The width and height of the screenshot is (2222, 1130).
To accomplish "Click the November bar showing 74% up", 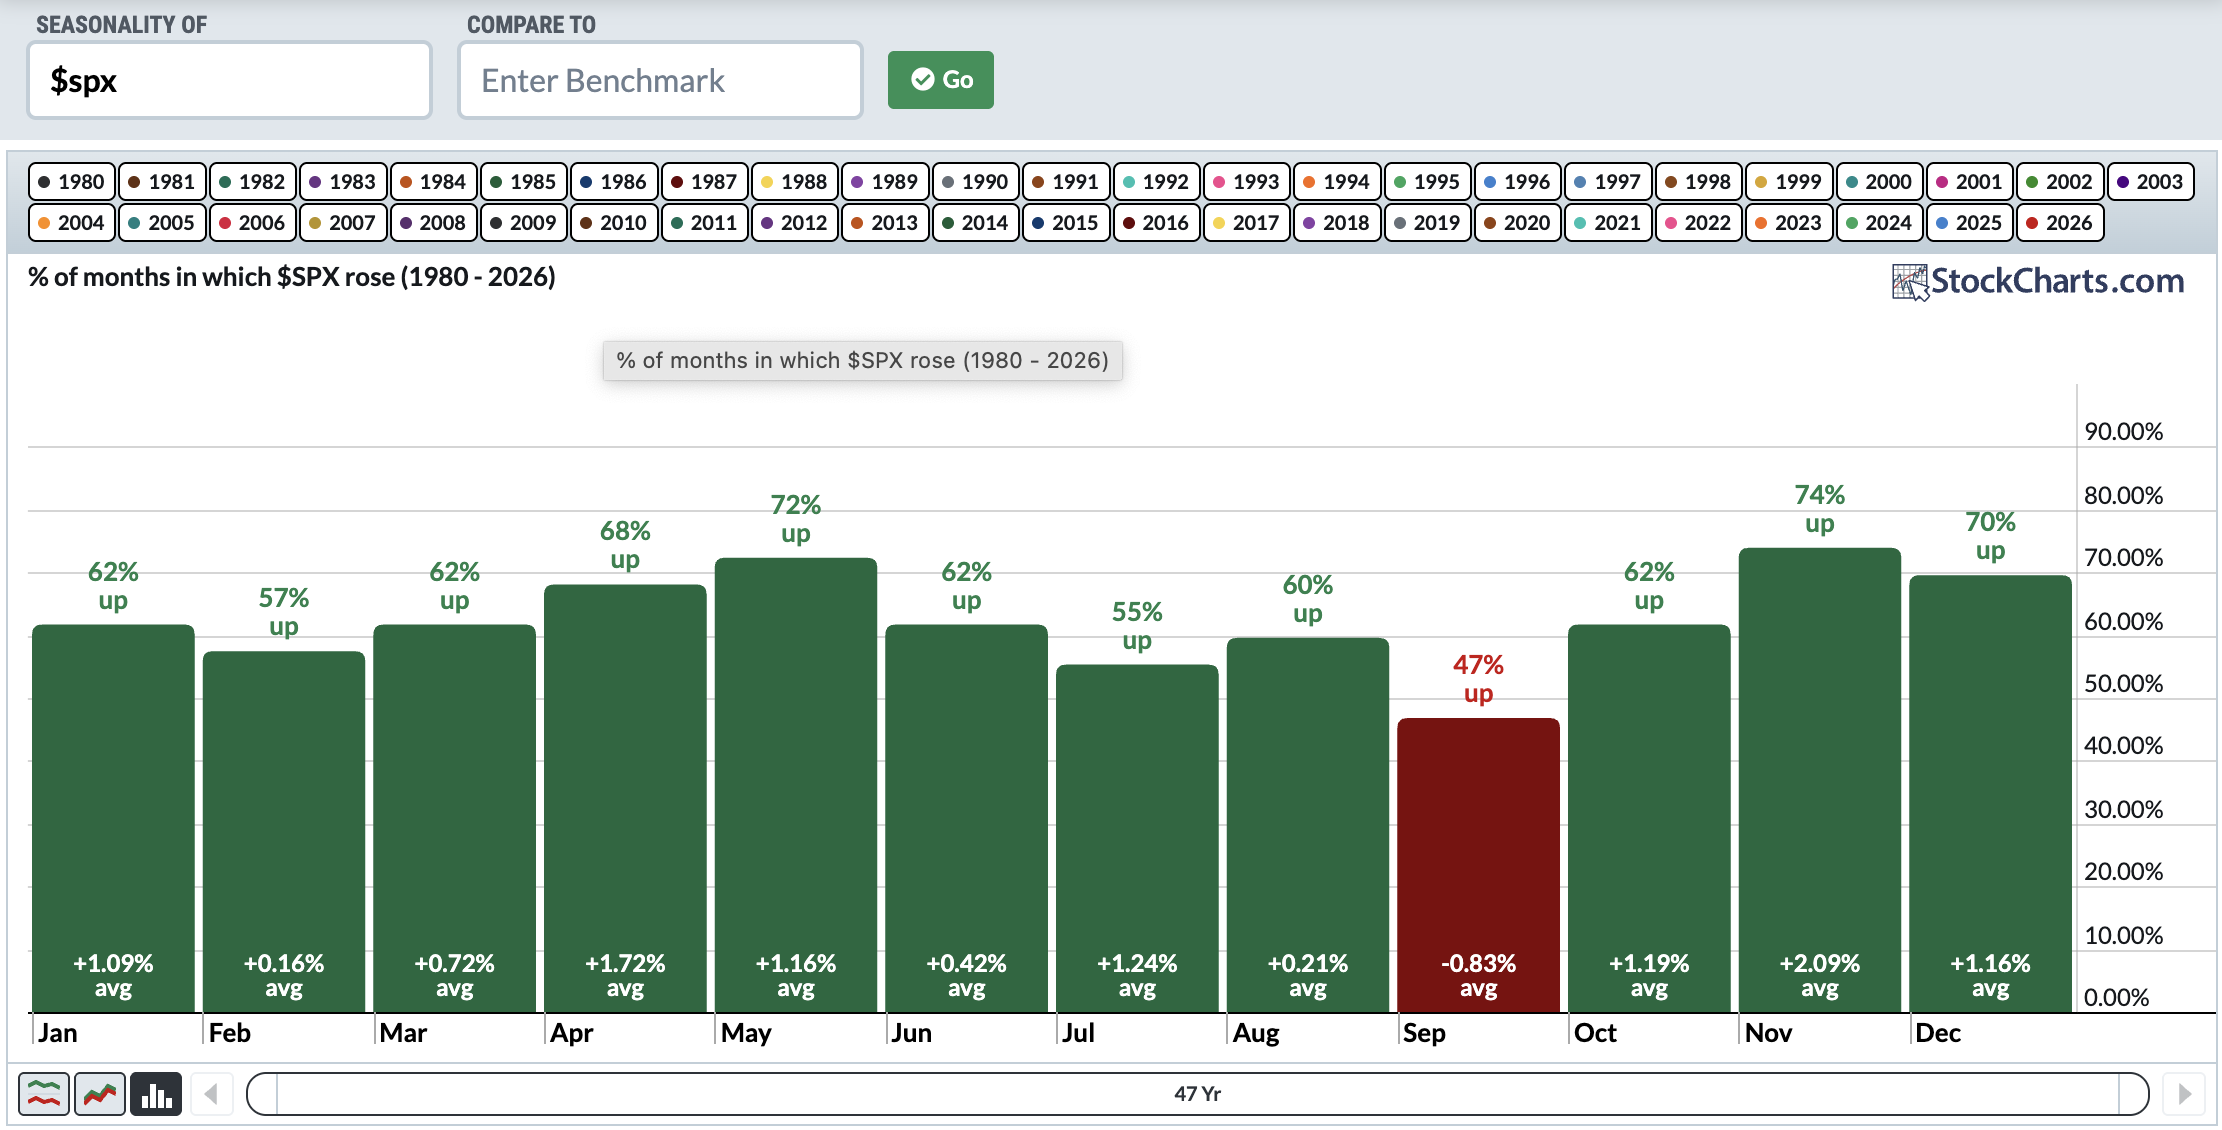I will coord(1819,780).
